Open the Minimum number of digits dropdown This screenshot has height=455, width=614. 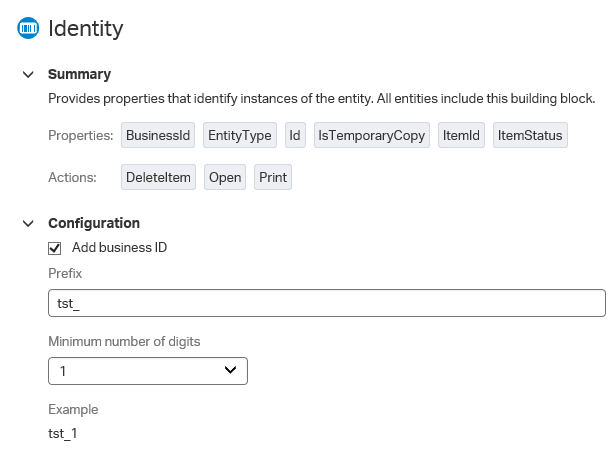click(148, 371)
